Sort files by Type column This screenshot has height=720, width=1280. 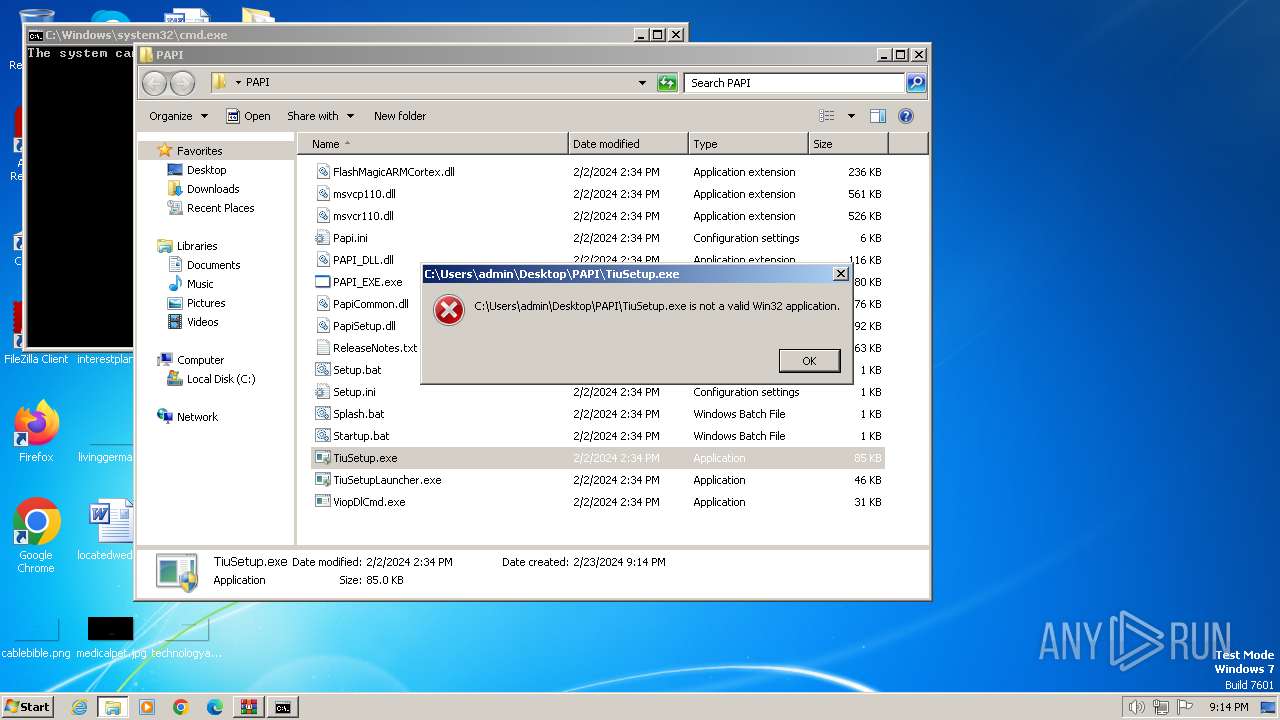coord(748,144)
